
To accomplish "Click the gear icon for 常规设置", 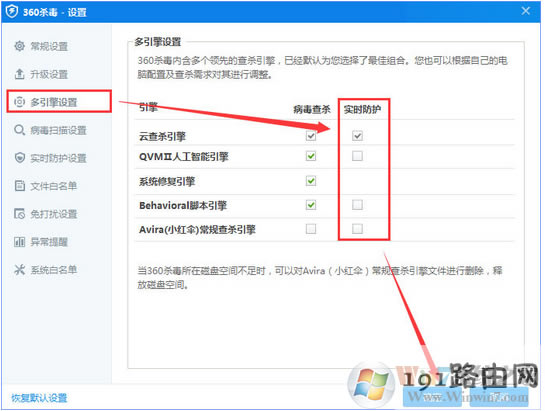I will (x=19, y=46).
